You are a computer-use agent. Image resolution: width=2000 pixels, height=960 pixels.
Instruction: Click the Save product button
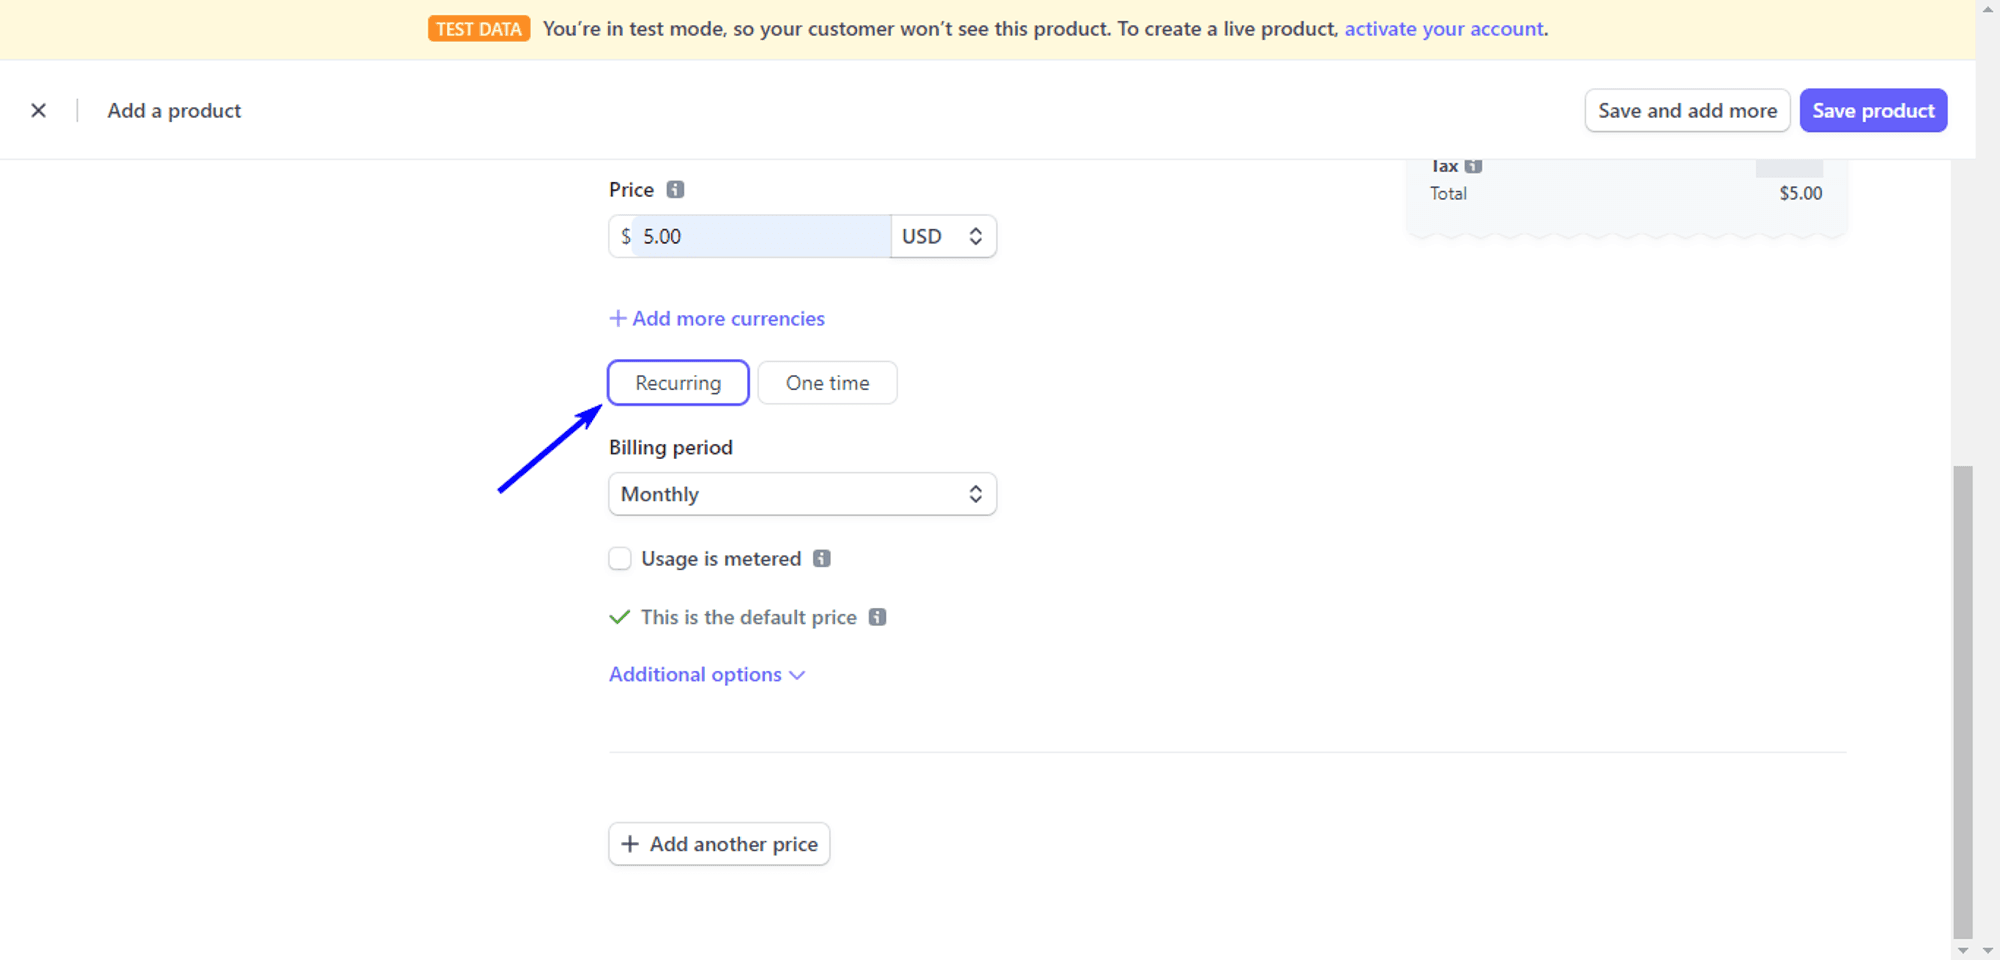pyautogui.click(x=1872, y=110)
